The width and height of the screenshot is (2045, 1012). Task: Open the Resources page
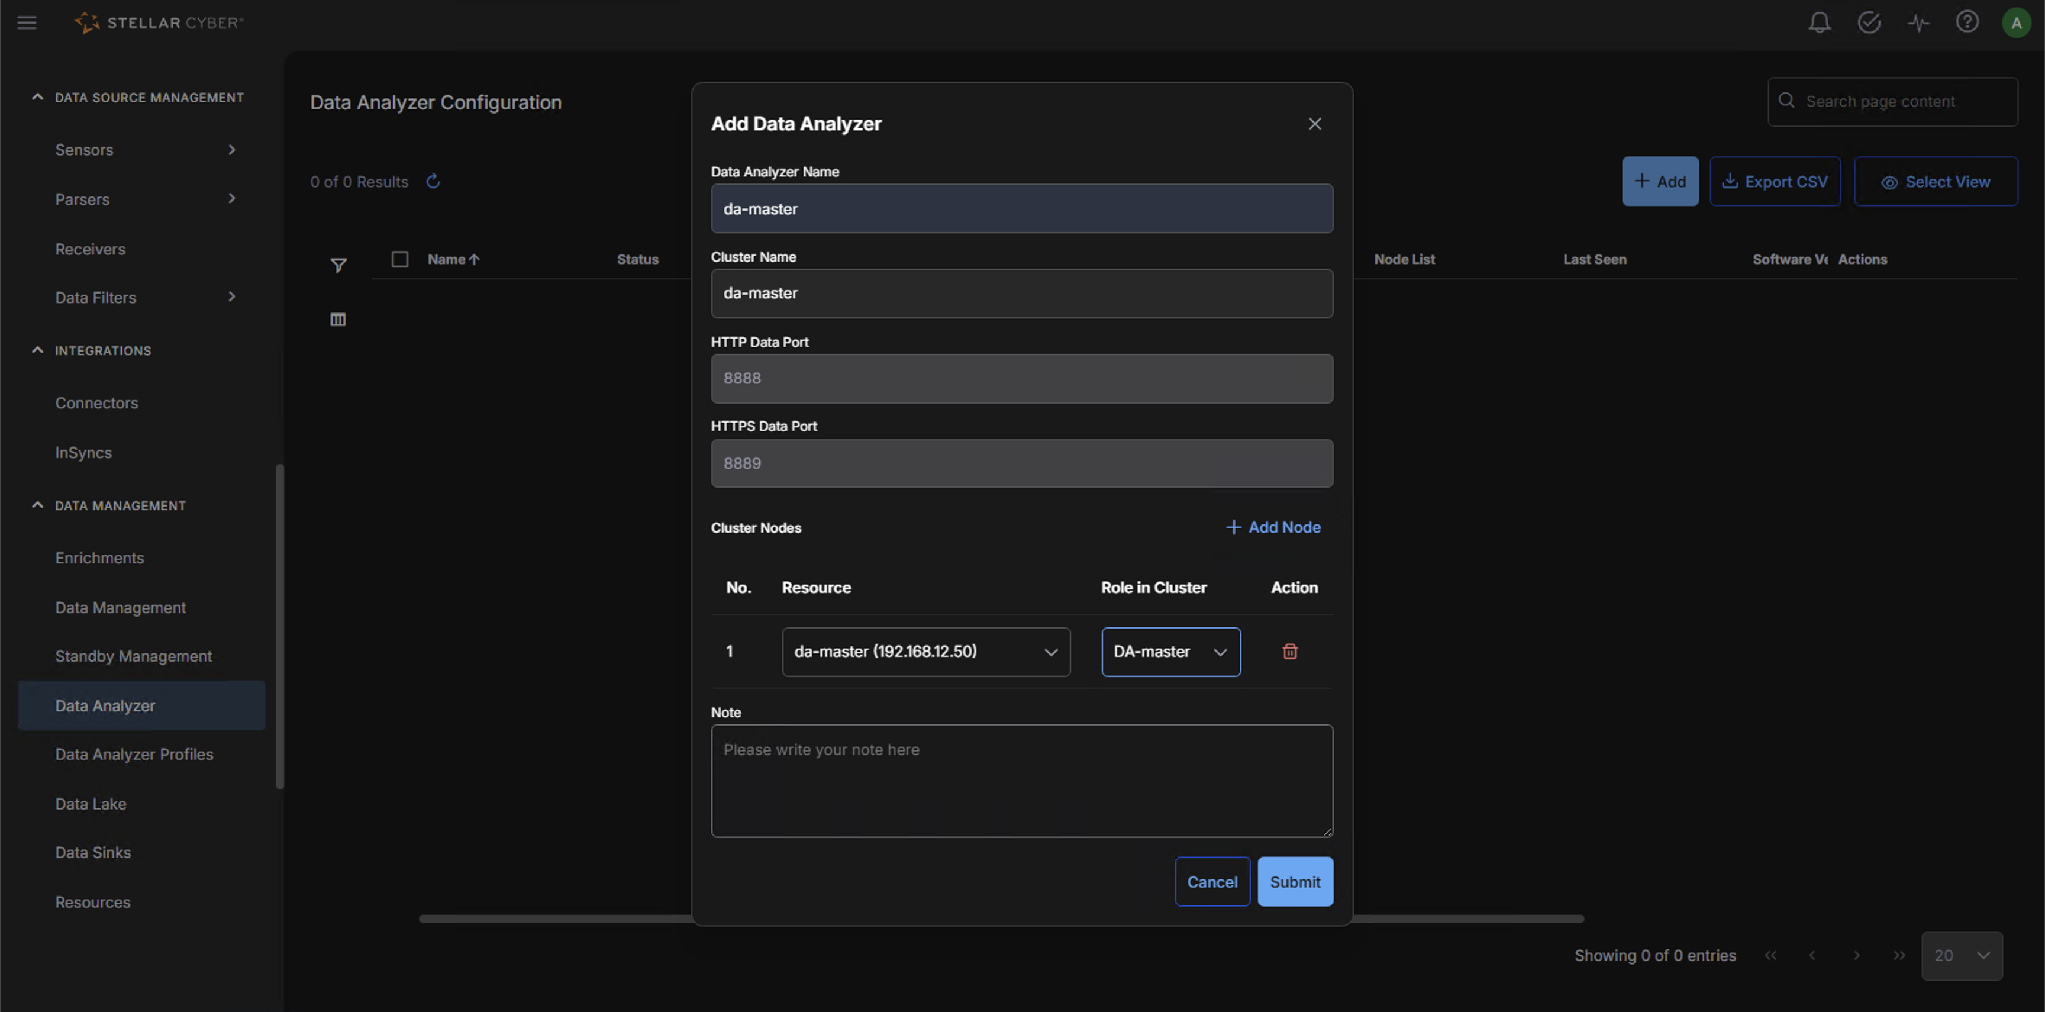coord(92,902)
